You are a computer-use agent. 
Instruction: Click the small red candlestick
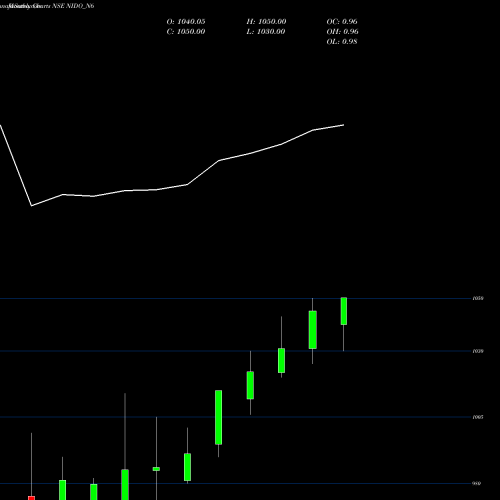tap(31, 498)
